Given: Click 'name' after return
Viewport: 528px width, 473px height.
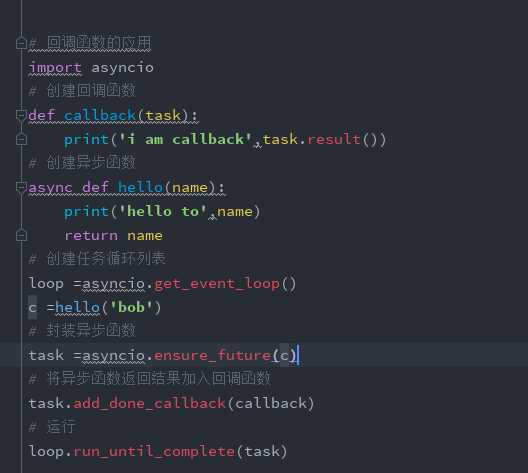Looking at the screenshot, I should click(145, 236).
